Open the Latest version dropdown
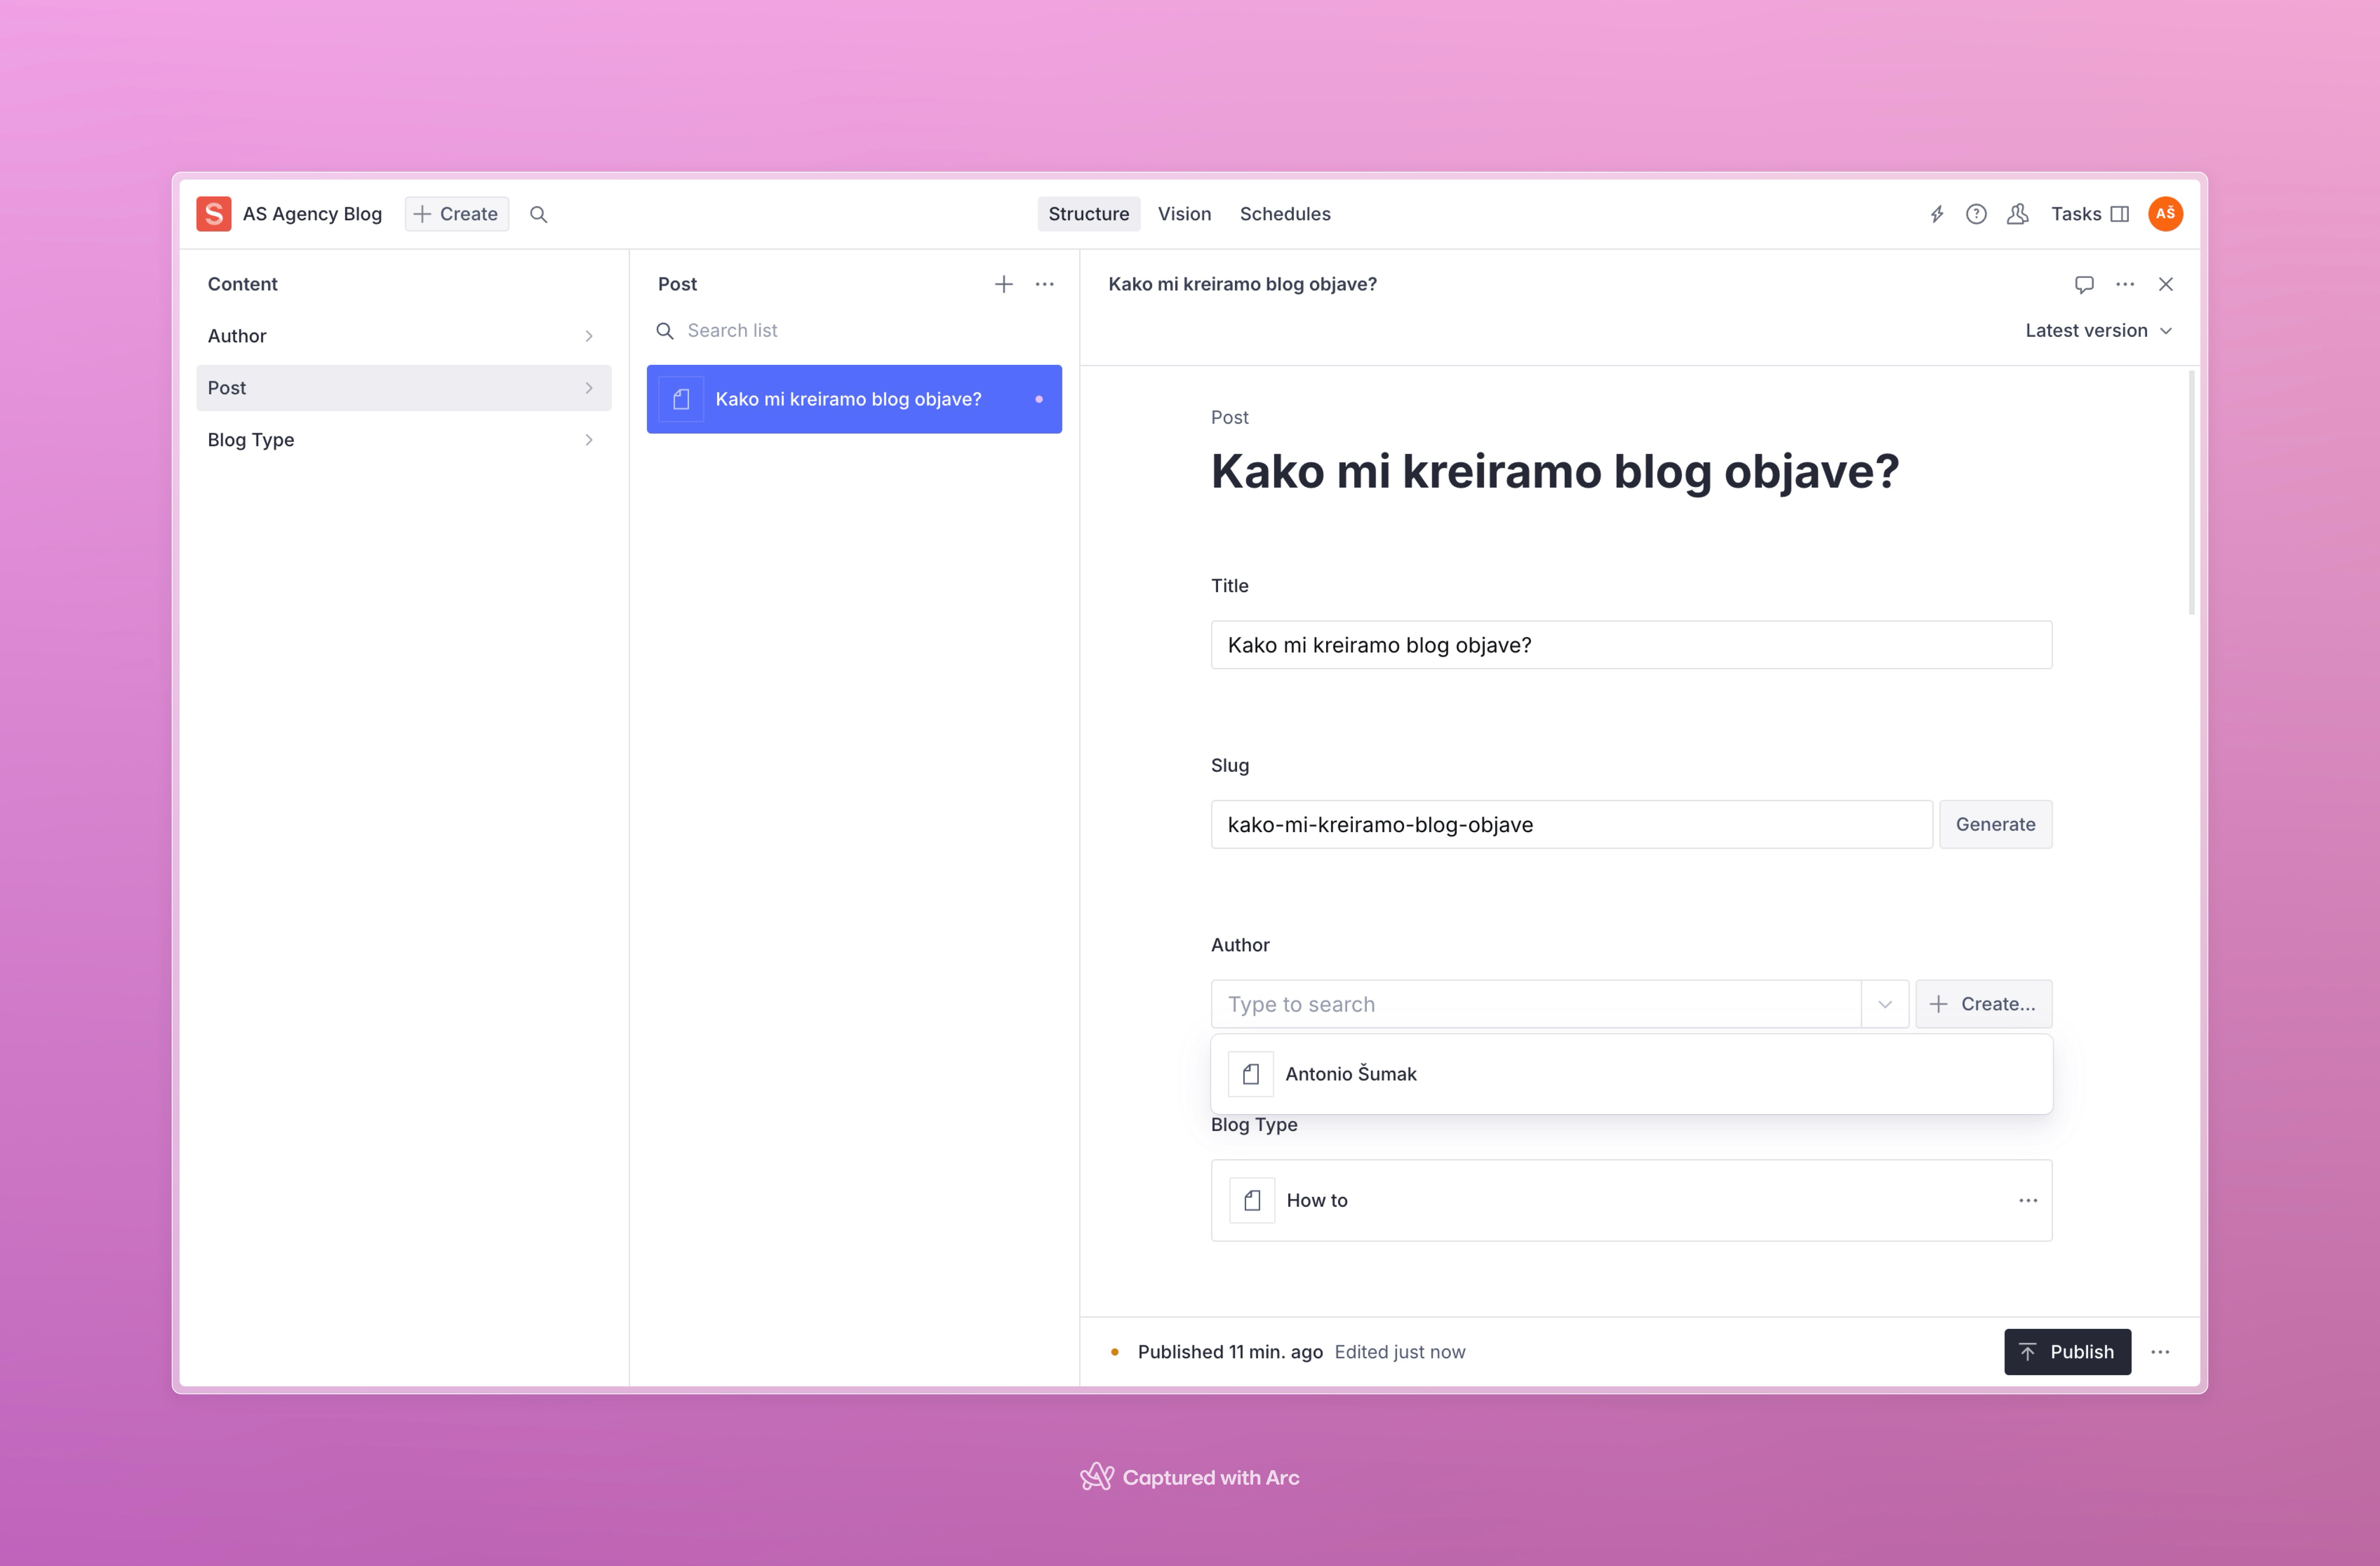Viewport: 2380px width, 1566px height. pyautogui.click(x=2098, y=330)
